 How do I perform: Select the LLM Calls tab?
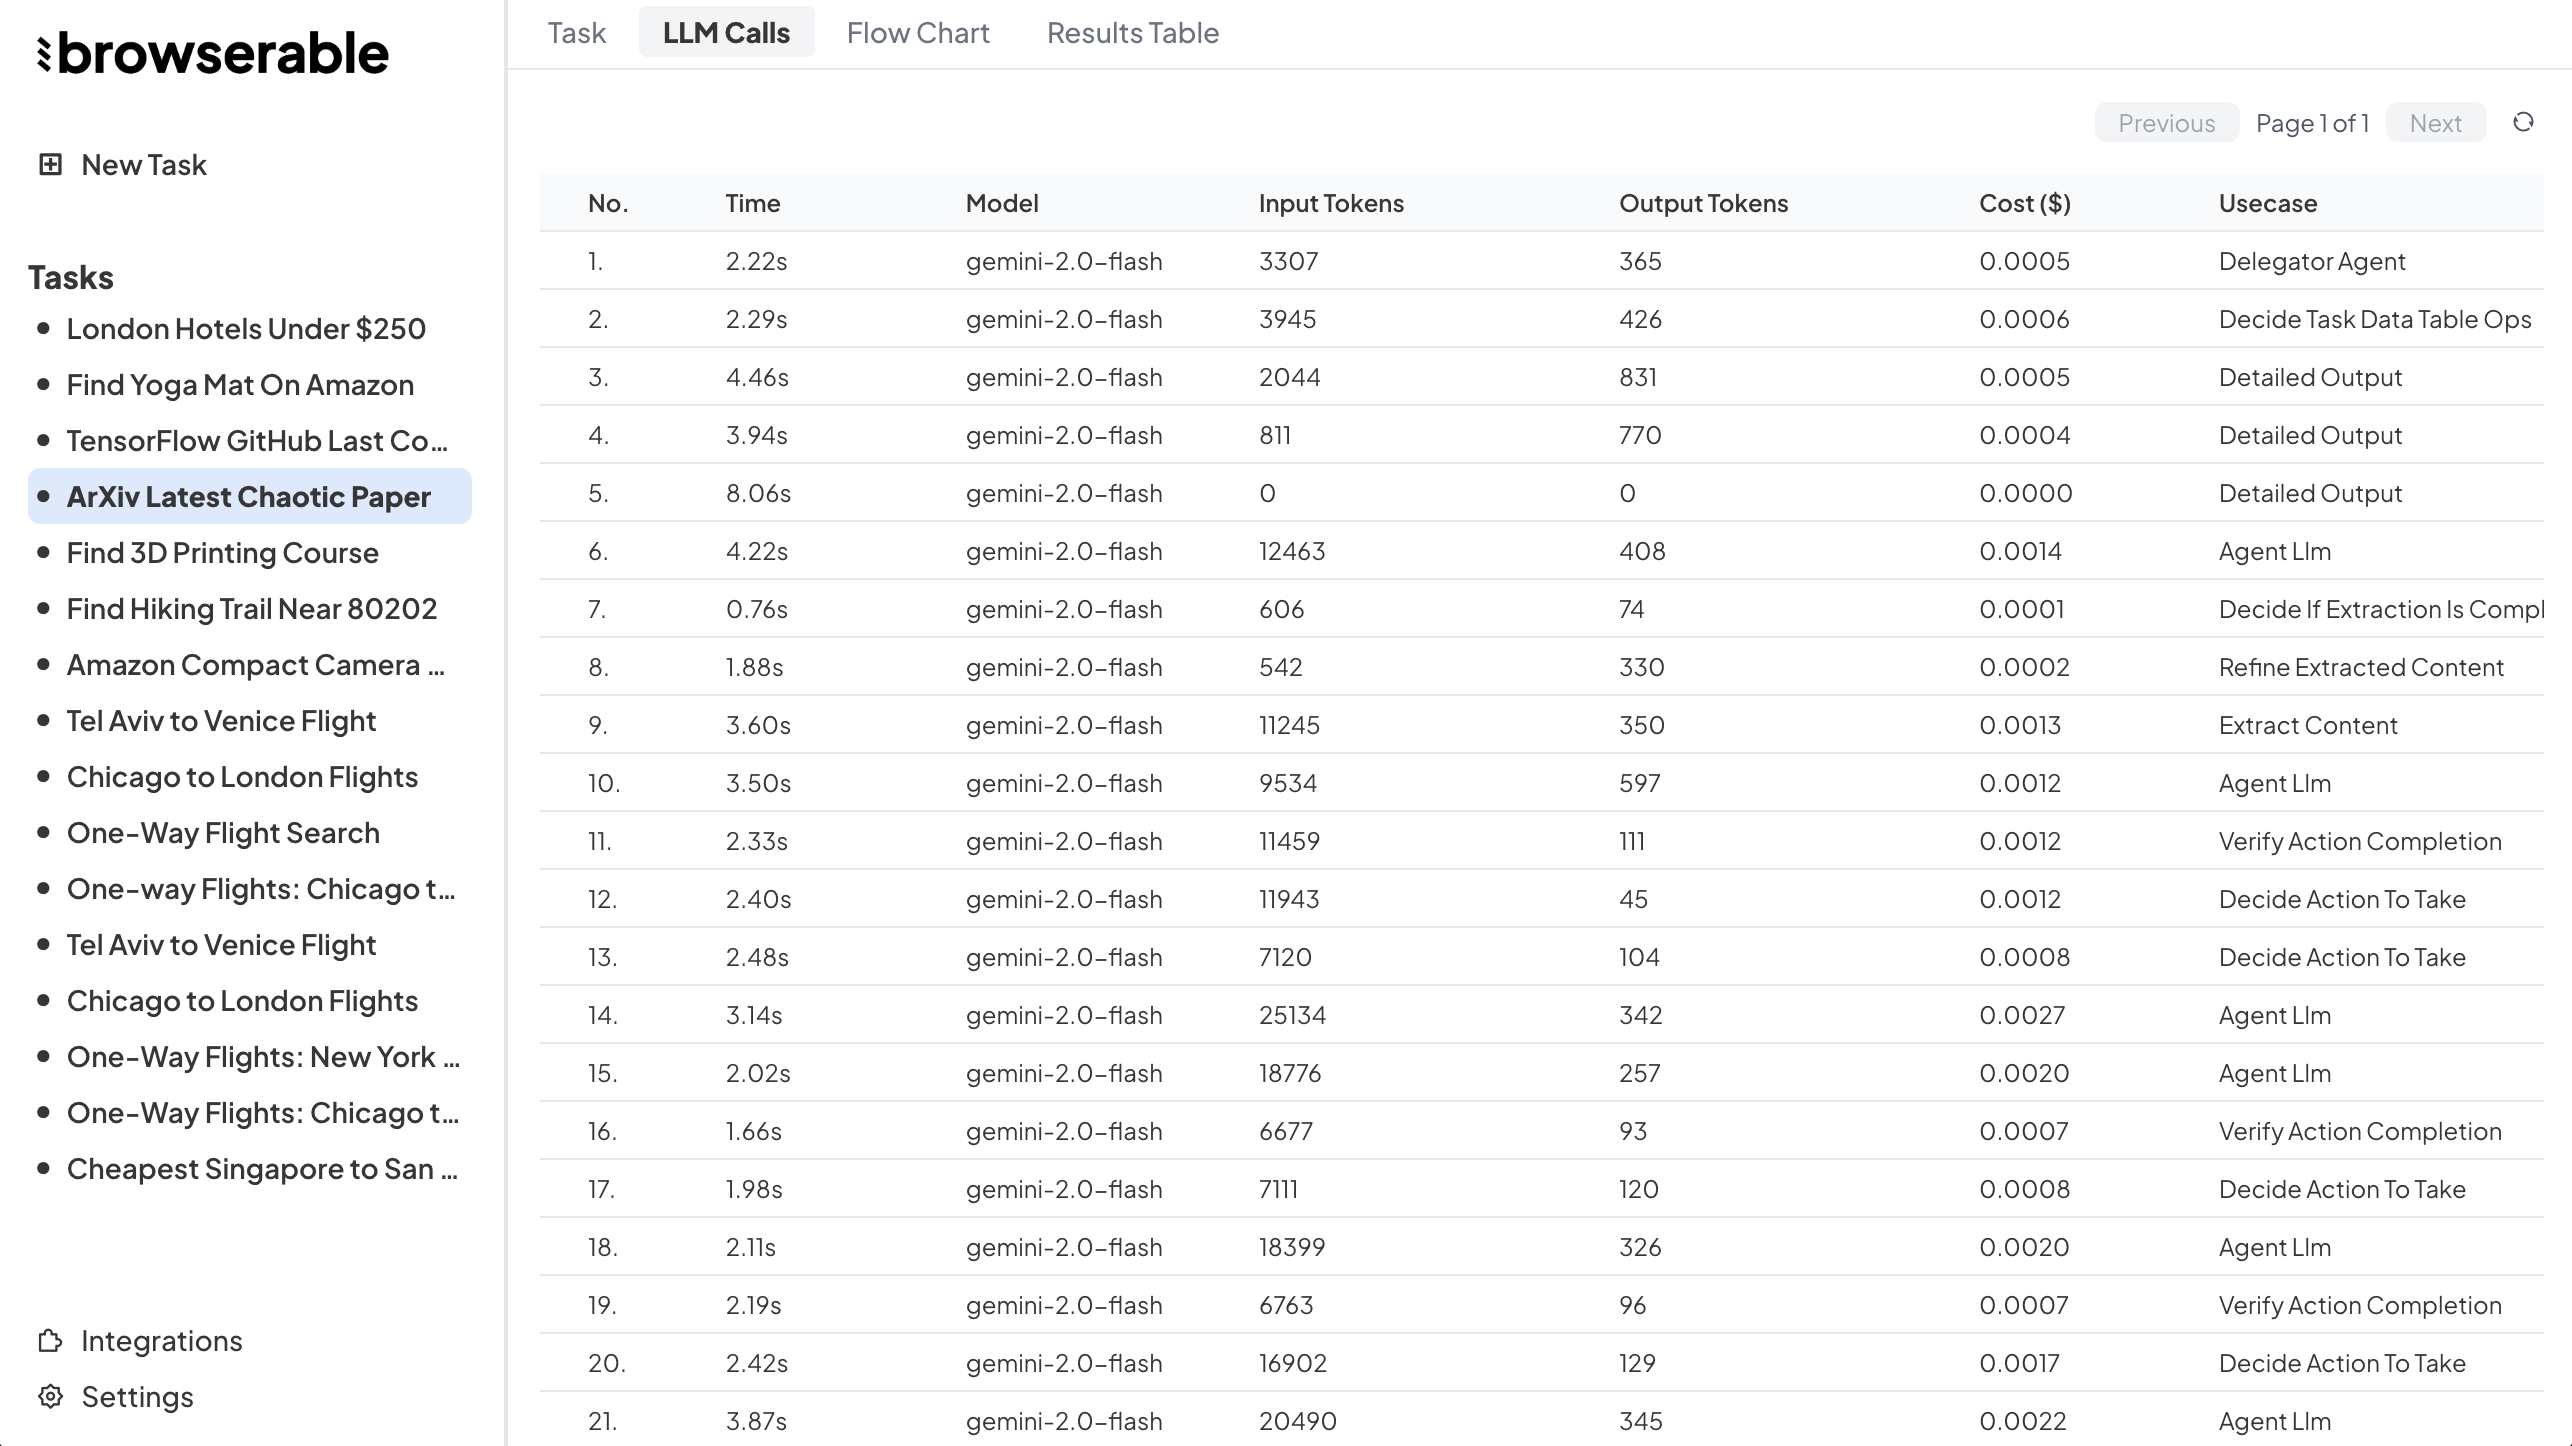pyautogui.click(x=726, y=33)
